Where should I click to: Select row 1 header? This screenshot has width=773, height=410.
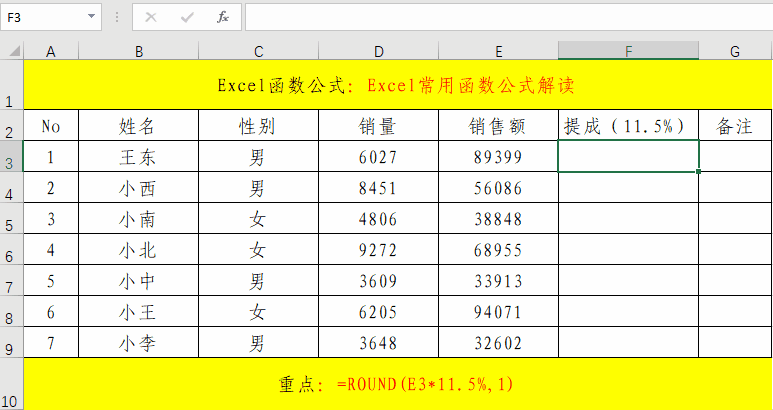(11, 85)
